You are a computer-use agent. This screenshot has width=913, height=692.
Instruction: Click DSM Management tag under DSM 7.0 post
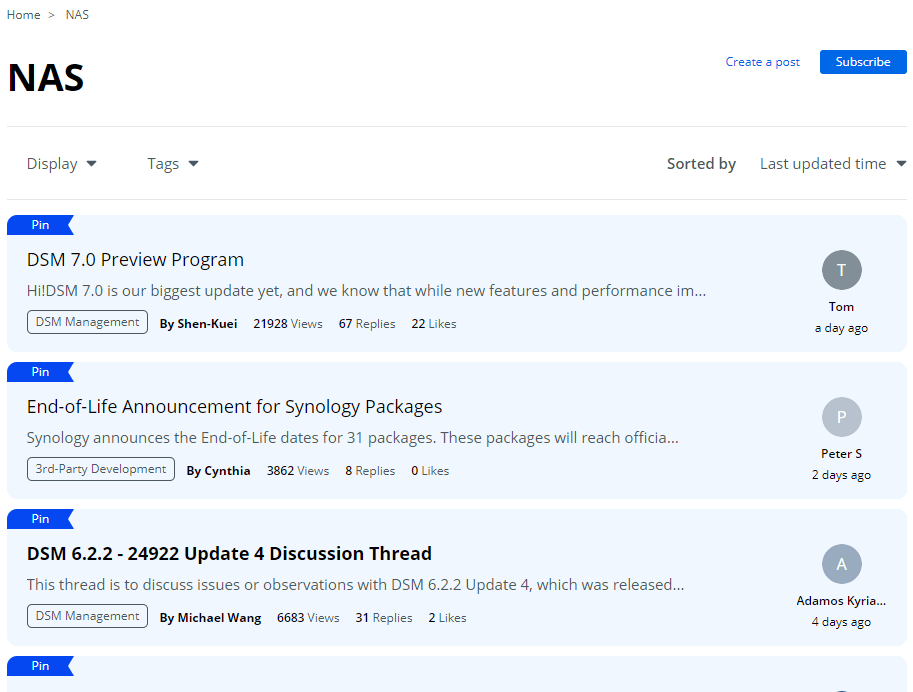pos(87,322)
